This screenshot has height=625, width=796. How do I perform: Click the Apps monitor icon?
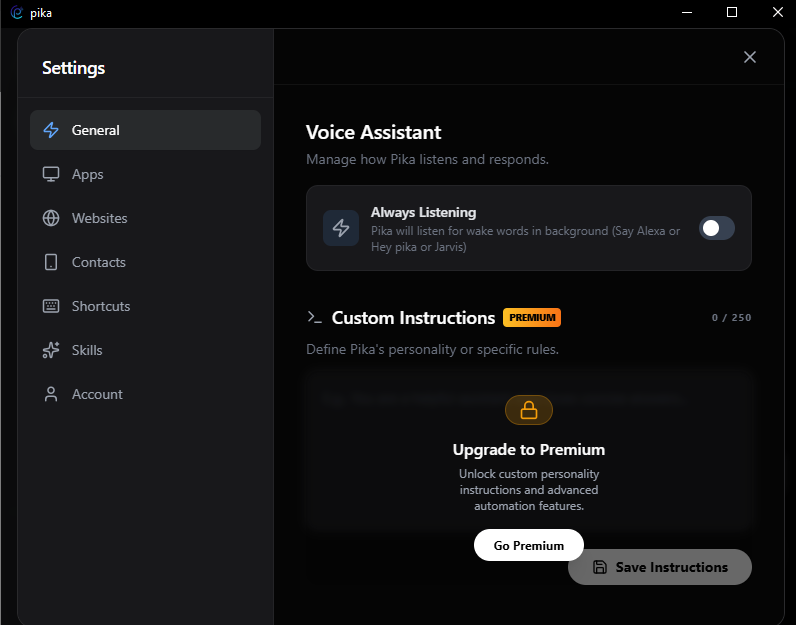click(x=51, y=174)
